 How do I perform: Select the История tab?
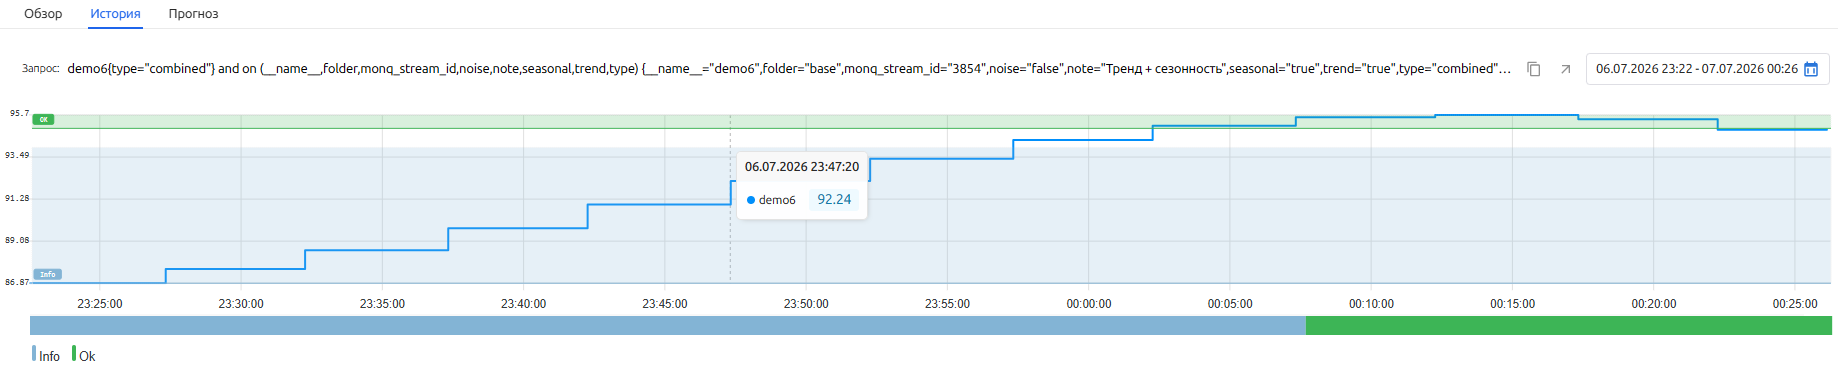click(x=115, y=14)
